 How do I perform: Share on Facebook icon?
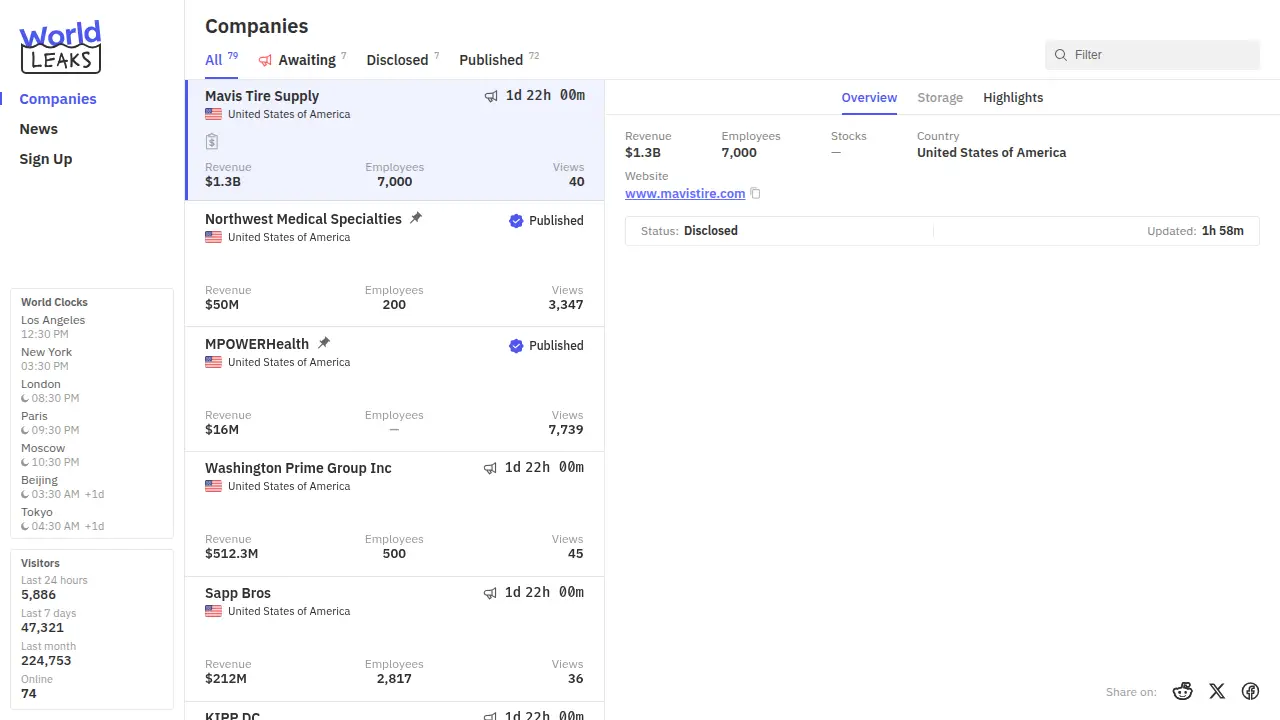coord(1250,691)
